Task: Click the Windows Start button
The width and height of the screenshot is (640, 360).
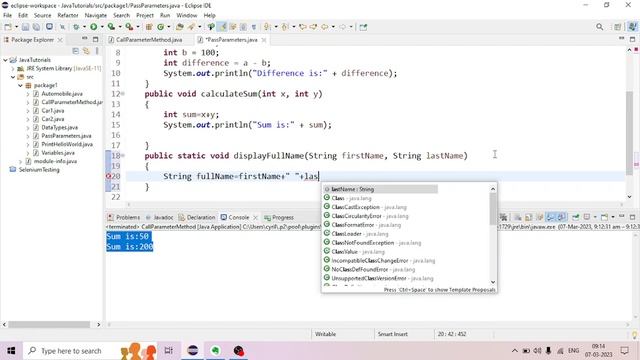Action: click(x=11, y=351)
